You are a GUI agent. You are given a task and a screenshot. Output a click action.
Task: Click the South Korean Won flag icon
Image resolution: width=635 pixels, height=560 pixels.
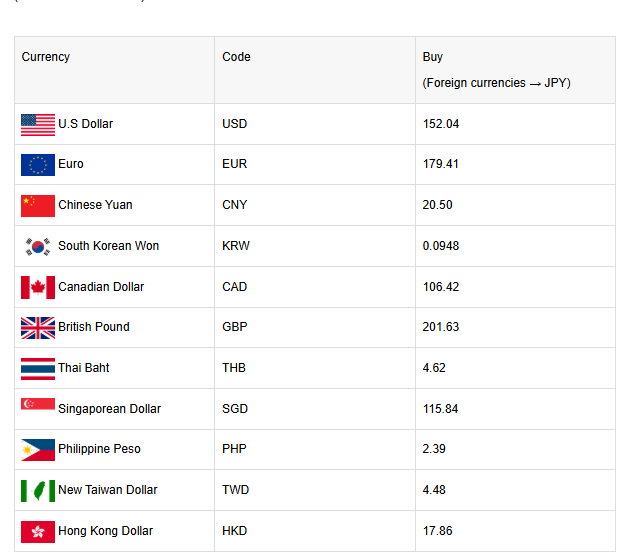pos(38,247)
